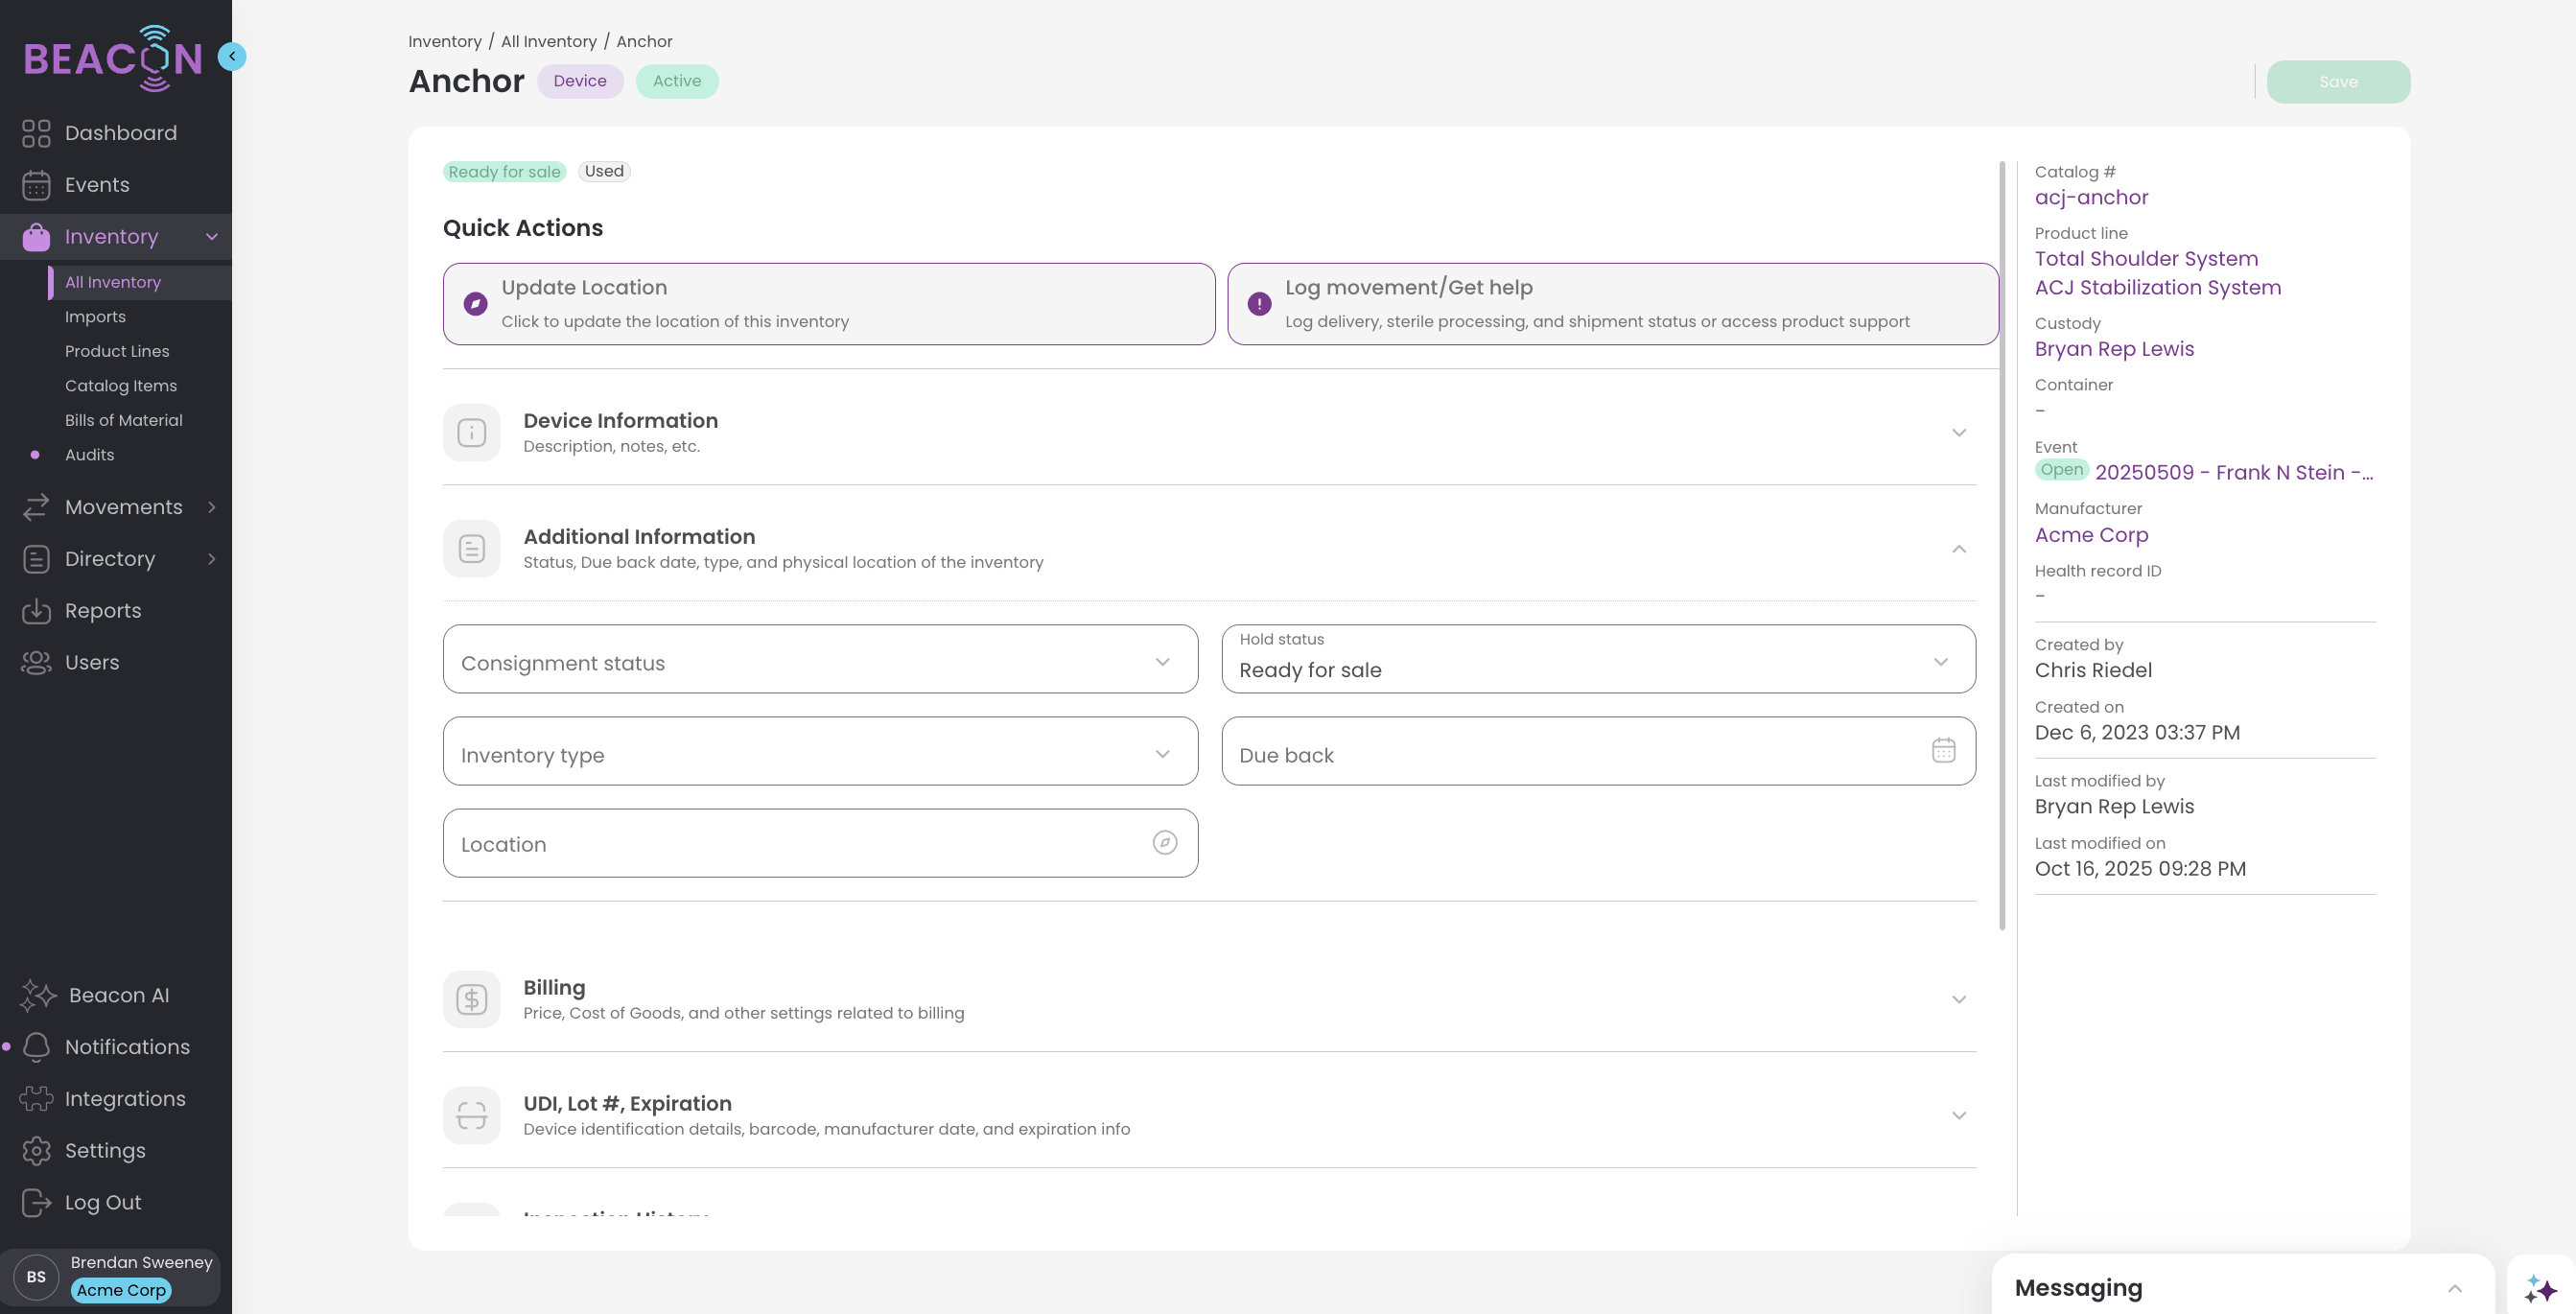Image resolution: width=2576 pixels, height=1314 pixels.
Task: Collapse the sidebar with the blue arrow
Action: coord(232,56)
